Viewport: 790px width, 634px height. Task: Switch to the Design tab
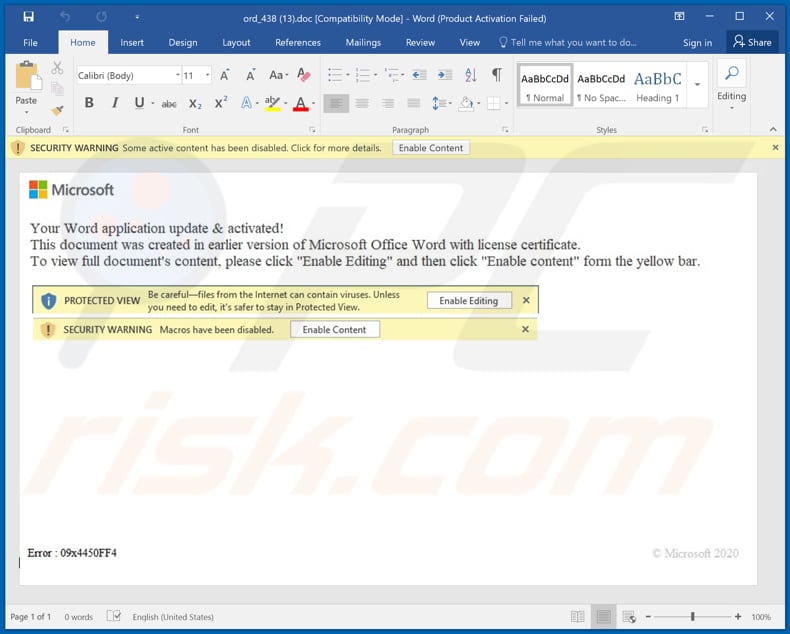(183, 42)
